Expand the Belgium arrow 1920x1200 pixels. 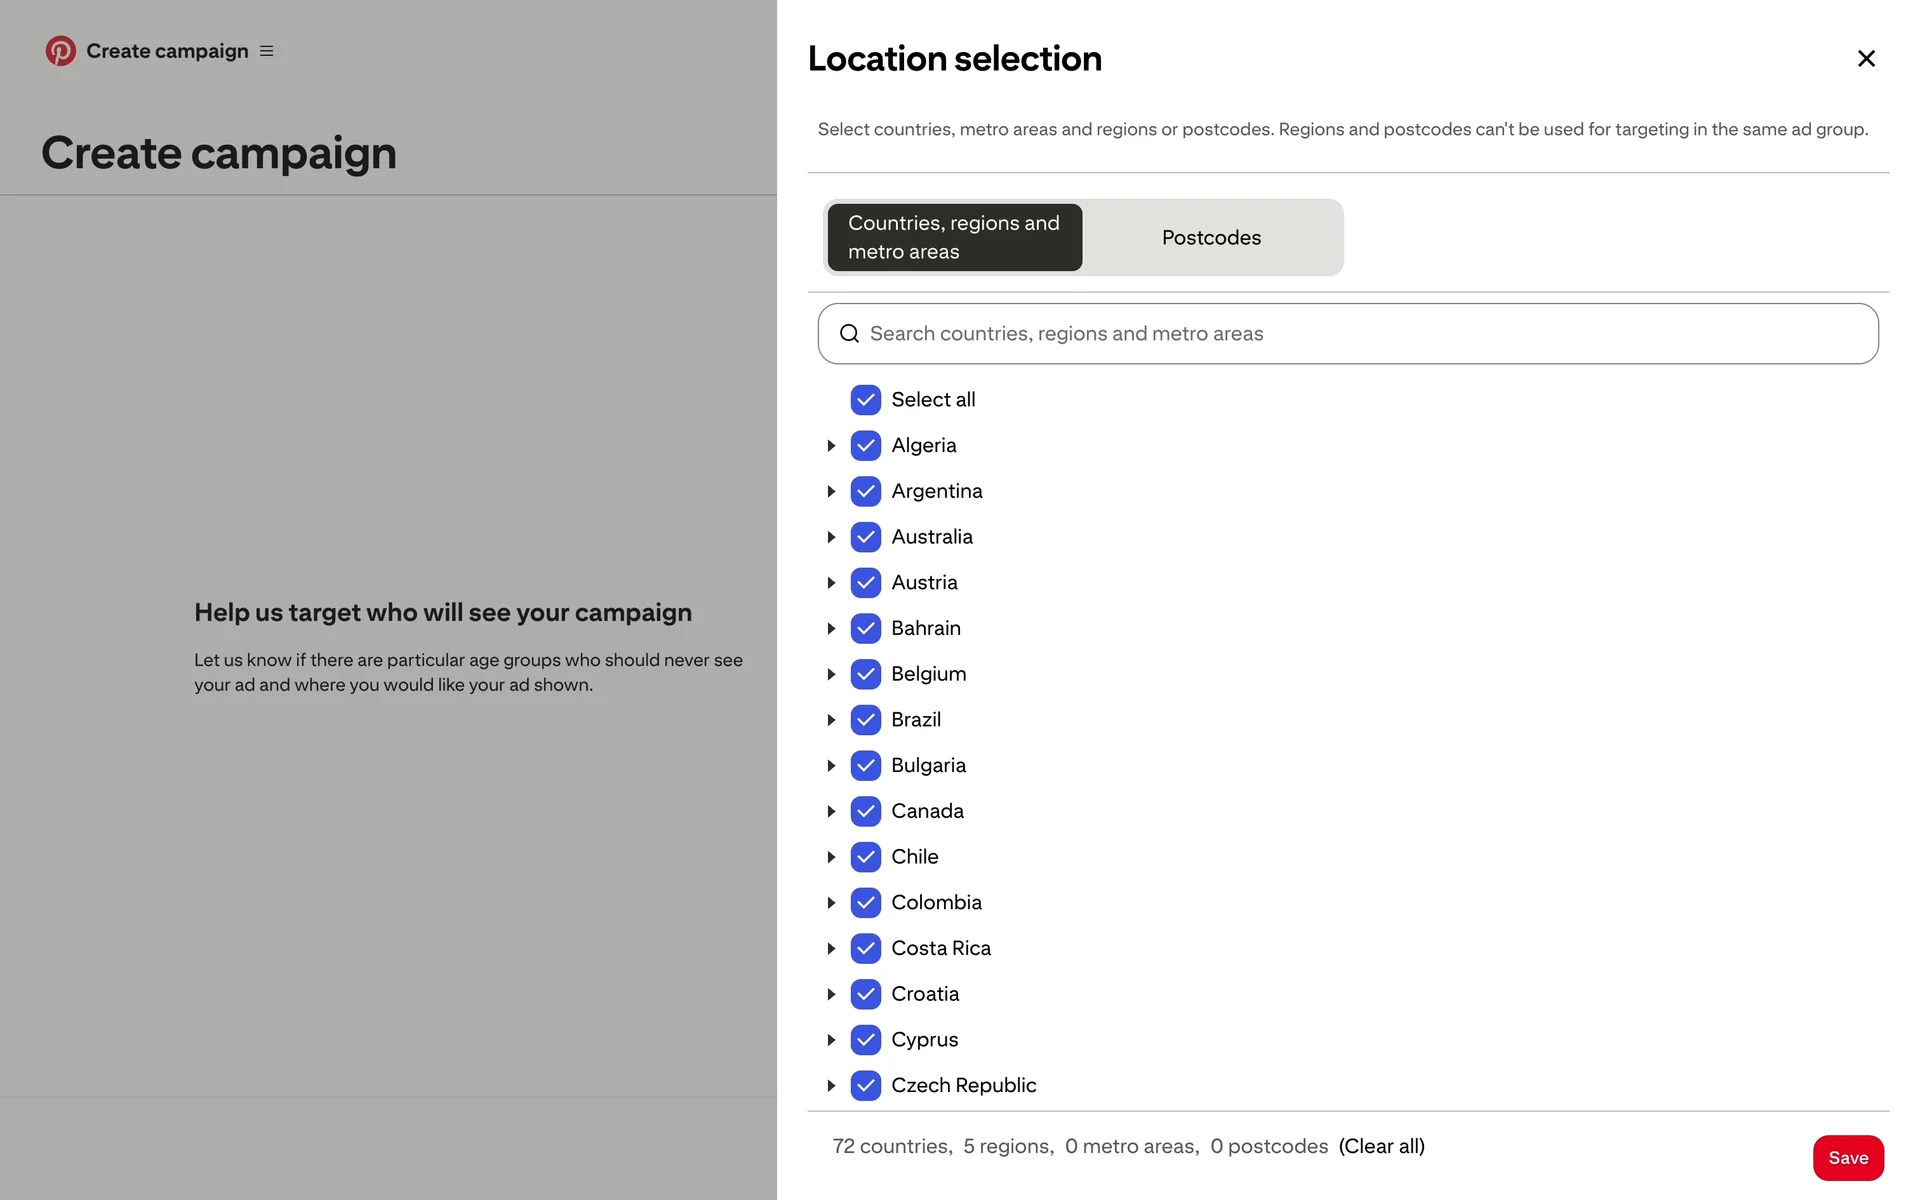[831, 674]
